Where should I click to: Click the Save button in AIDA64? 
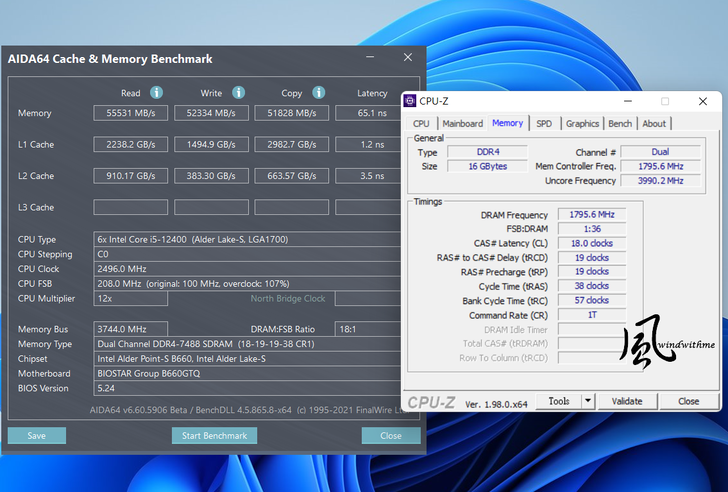click(36, 435)
